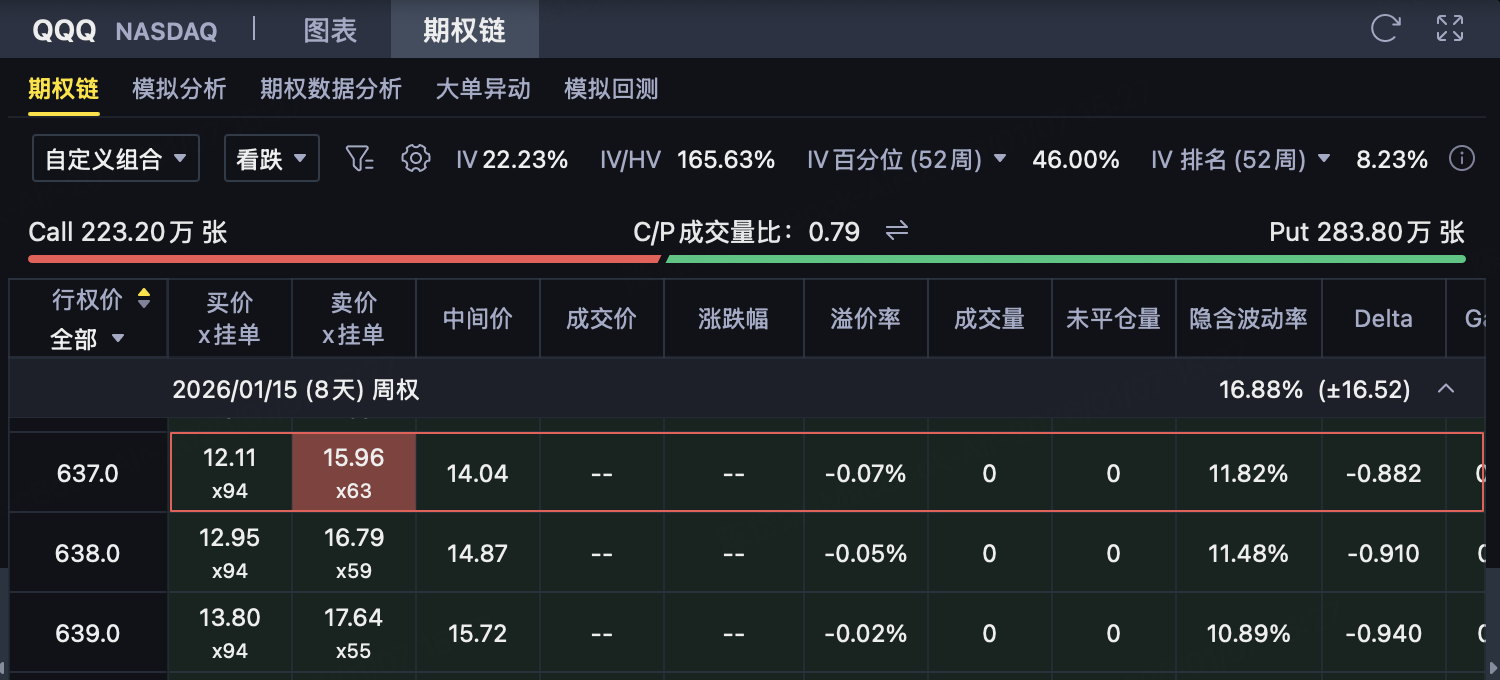Viewport: 1500px width, 680px height.
Task: Sort by strike price arrows icon
Action: (x=144, y=298)
